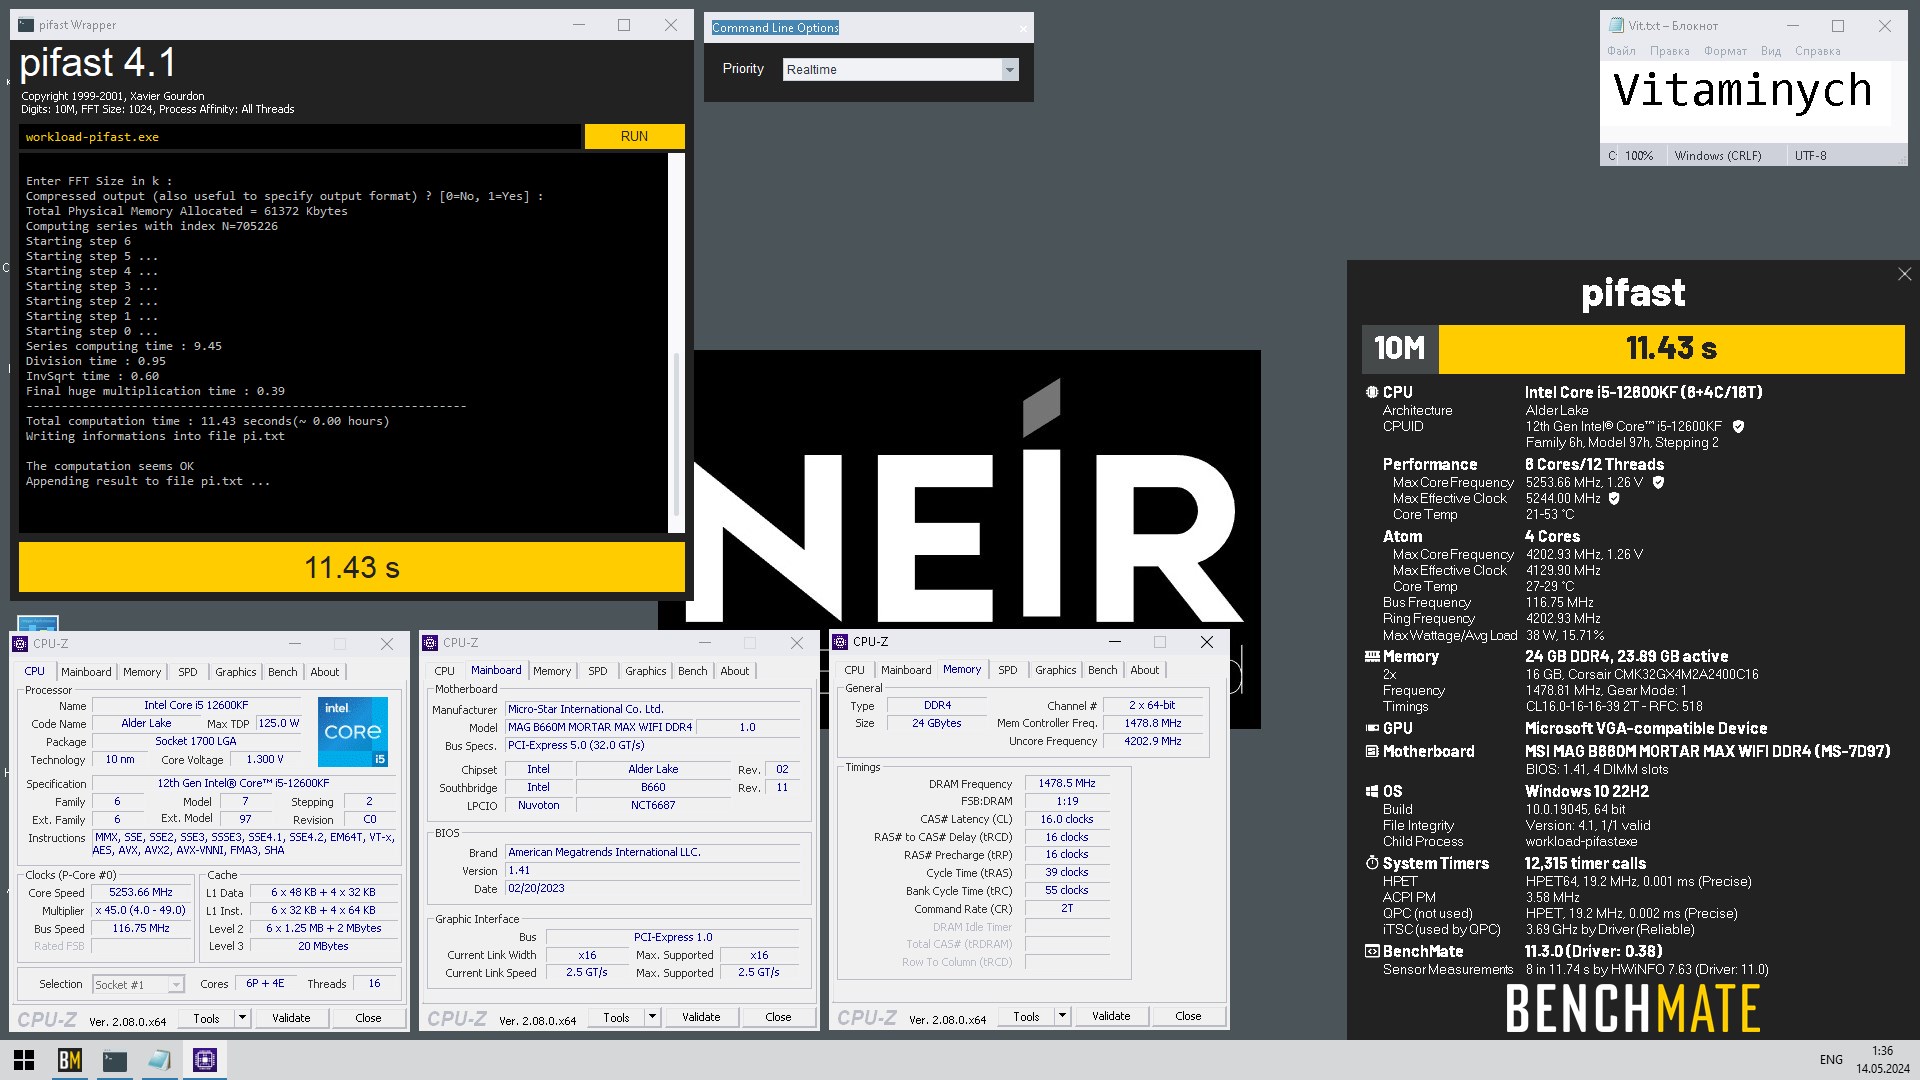Click the Windows OS icon in the BenchMate panel
This screenshot has width=1920, height=1080.
tap(1372, 791)
